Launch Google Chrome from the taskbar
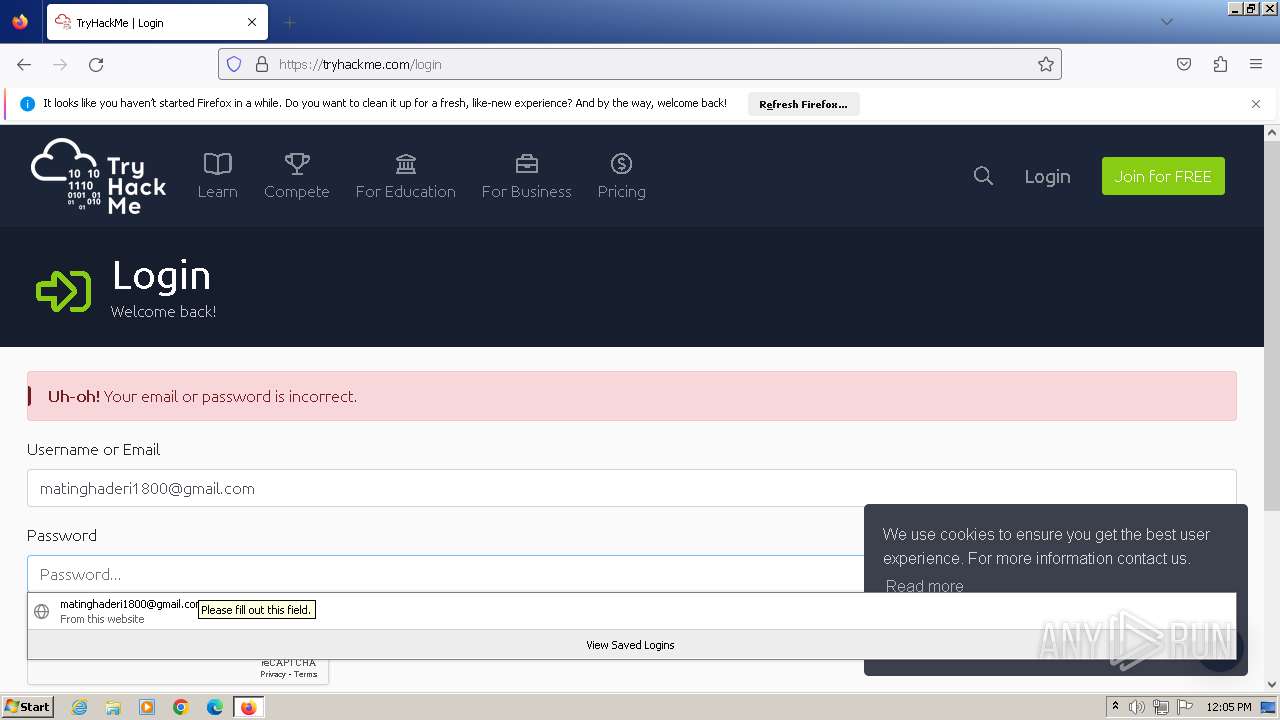Viewport: 1280px width, 720px height. [181, 707]
